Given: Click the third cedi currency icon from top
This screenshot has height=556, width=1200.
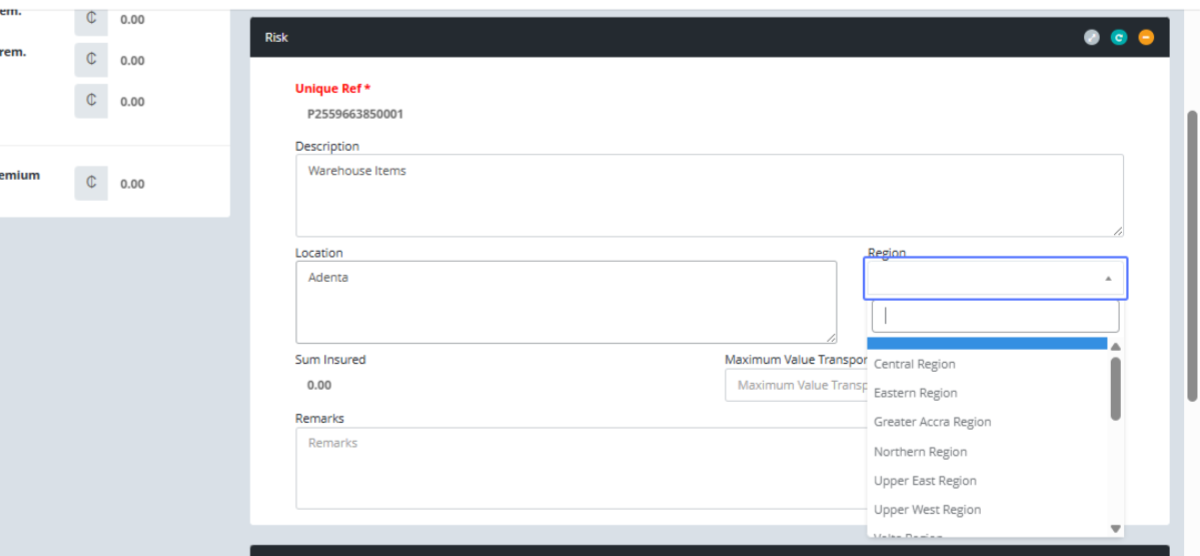Looking at the screenshot, I should pos(91,101).
